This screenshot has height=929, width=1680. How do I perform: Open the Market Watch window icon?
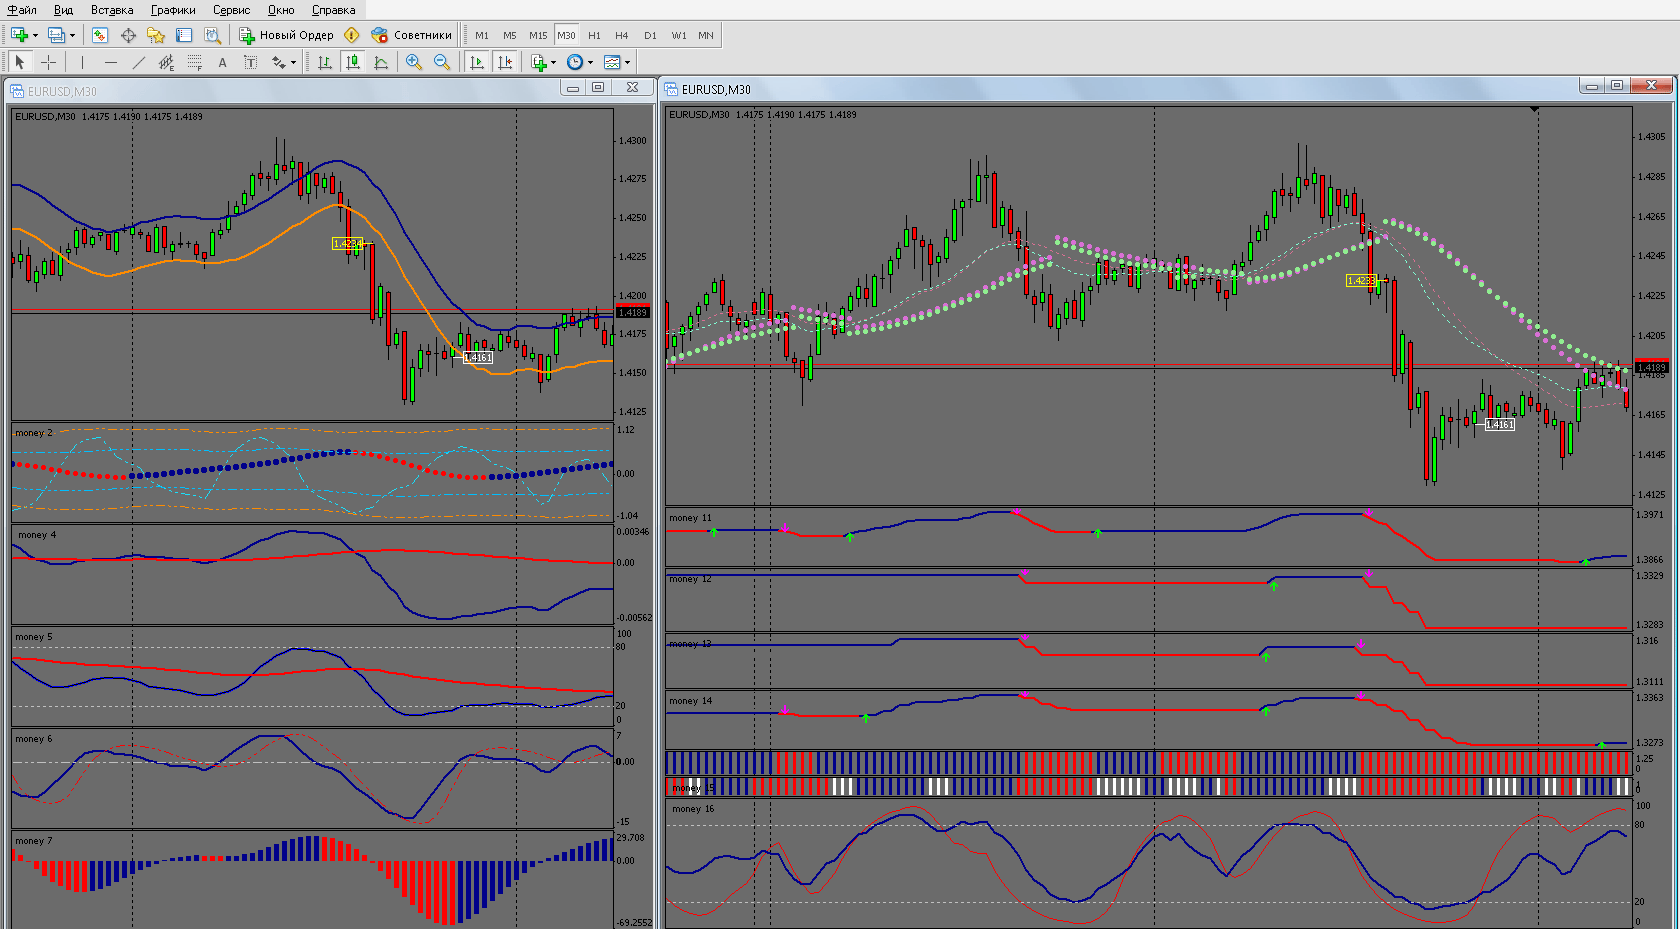[100, 35]
